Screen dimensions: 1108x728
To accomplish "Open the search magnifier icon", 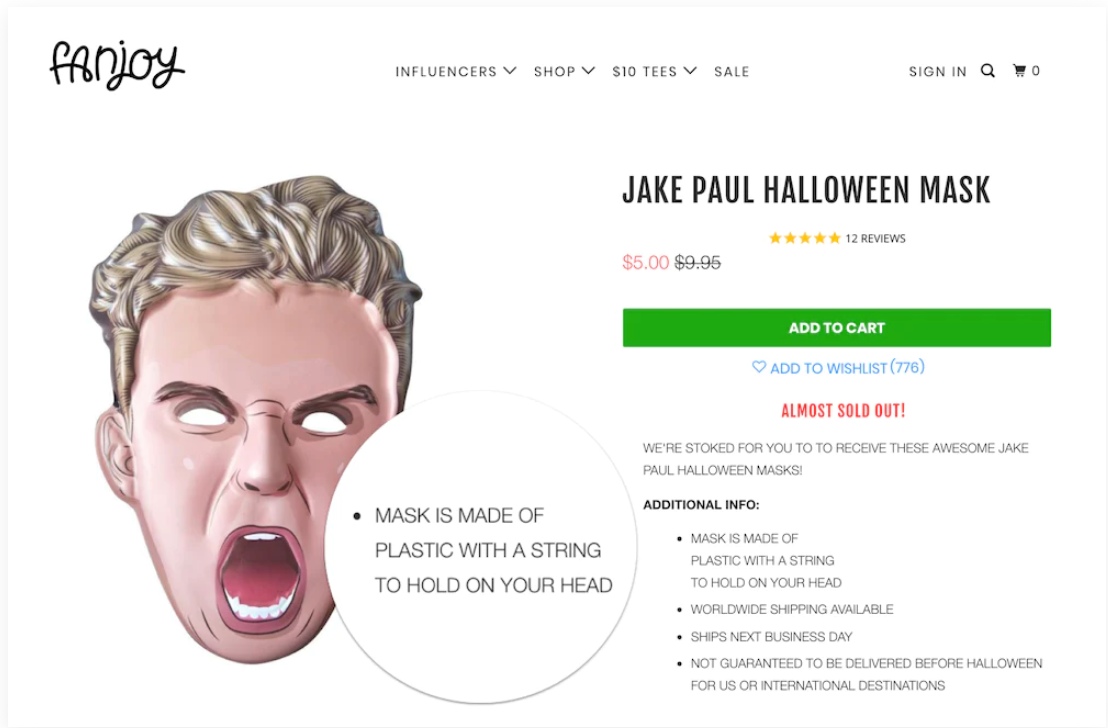I will 988,71.
